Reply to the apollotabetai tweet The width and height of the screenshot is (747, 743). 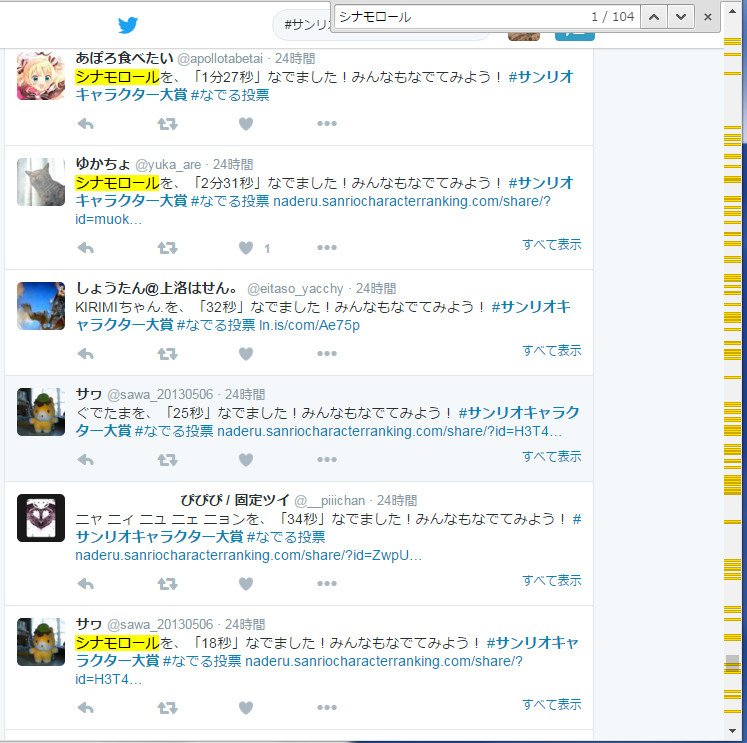(86, 124)
